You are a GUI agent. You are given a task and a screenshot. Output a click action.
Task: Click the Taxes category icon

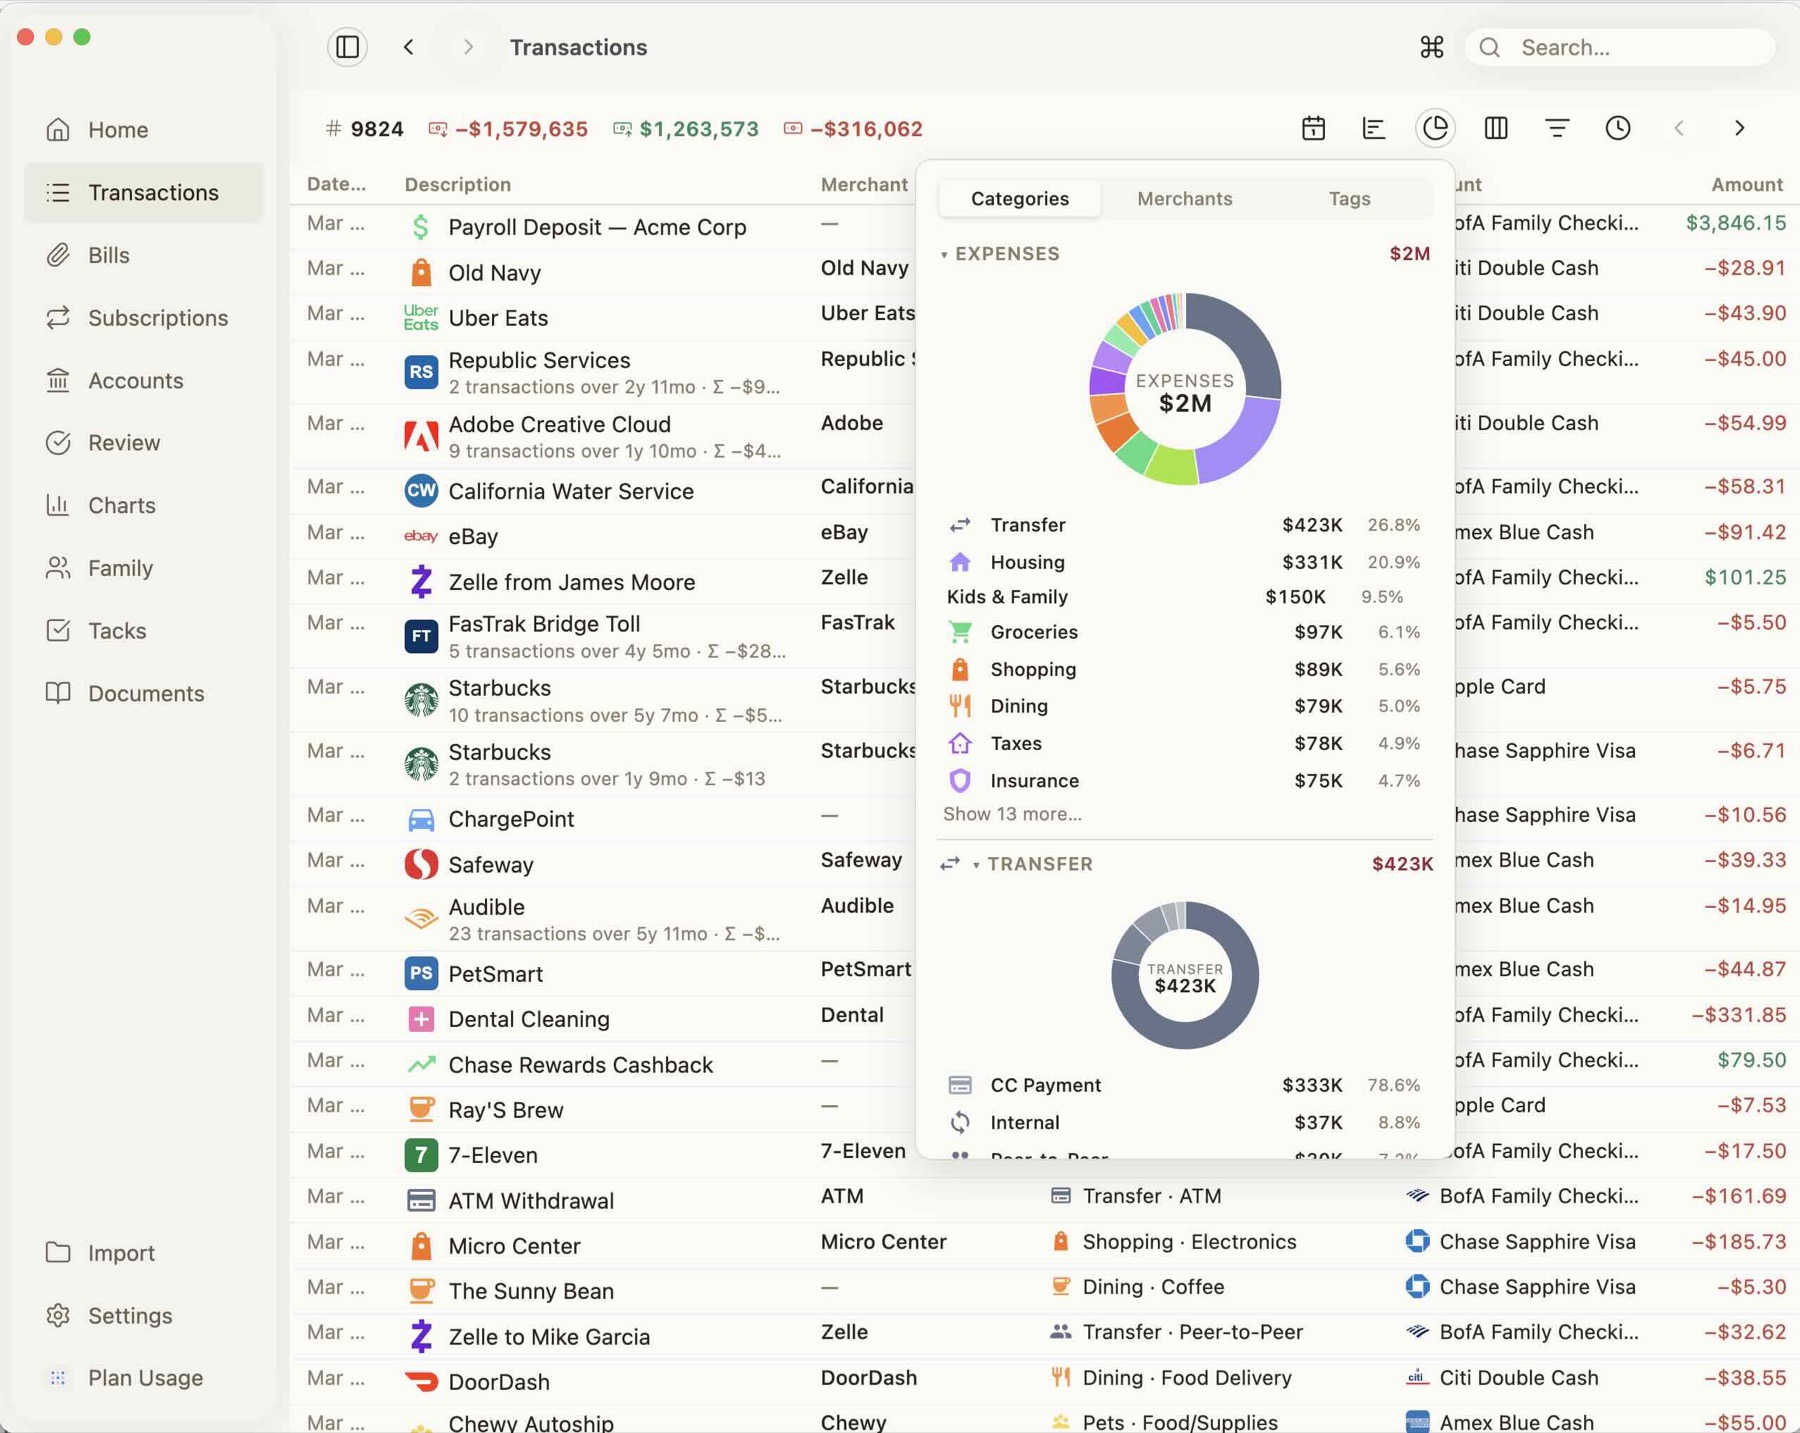click(x=960, y=743)
